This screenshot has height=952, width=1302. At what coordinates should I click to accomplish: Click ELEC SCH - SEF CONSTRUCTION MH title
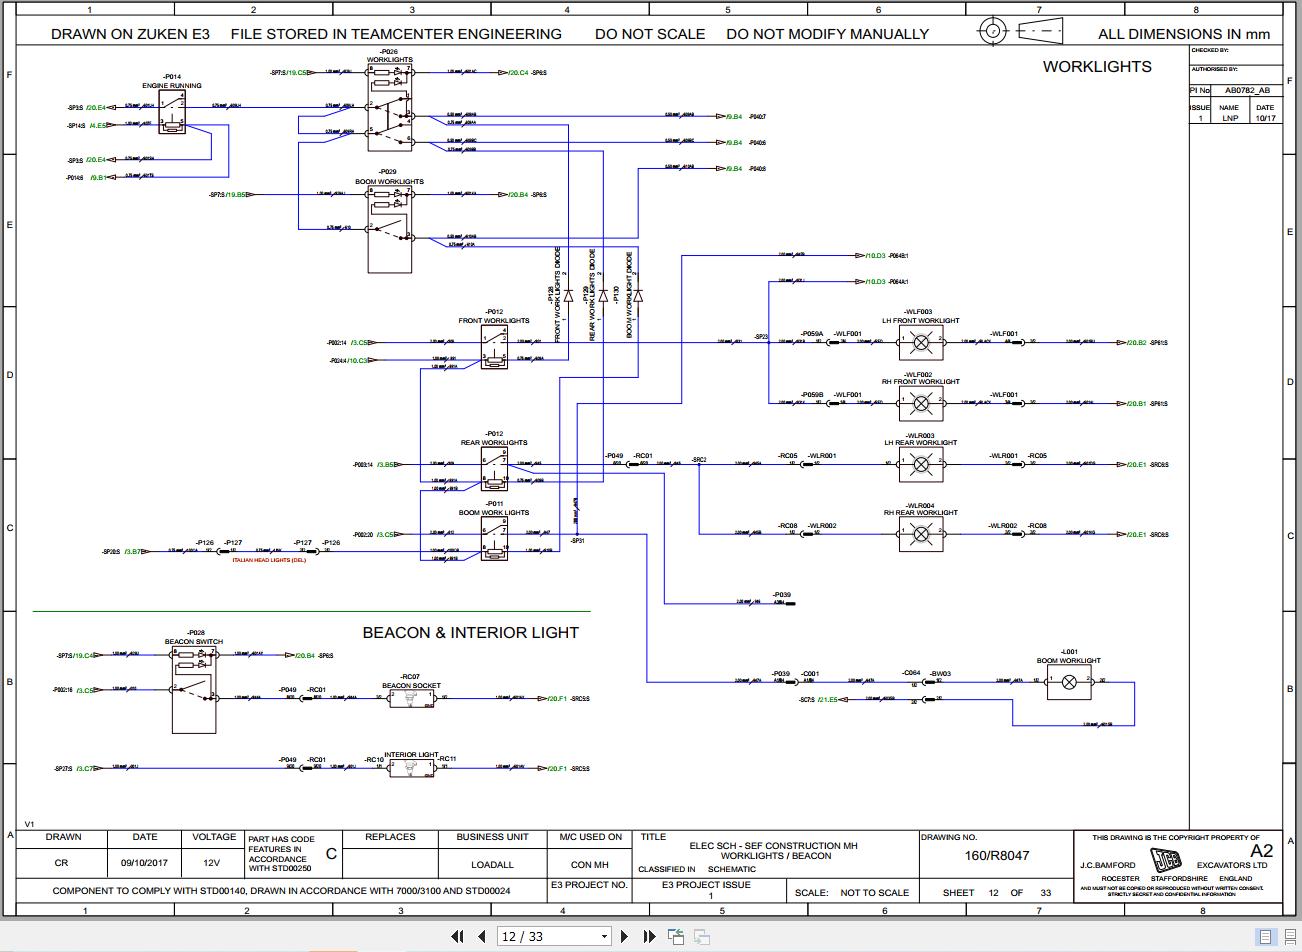pyautogui.click(x=773, y=846)
